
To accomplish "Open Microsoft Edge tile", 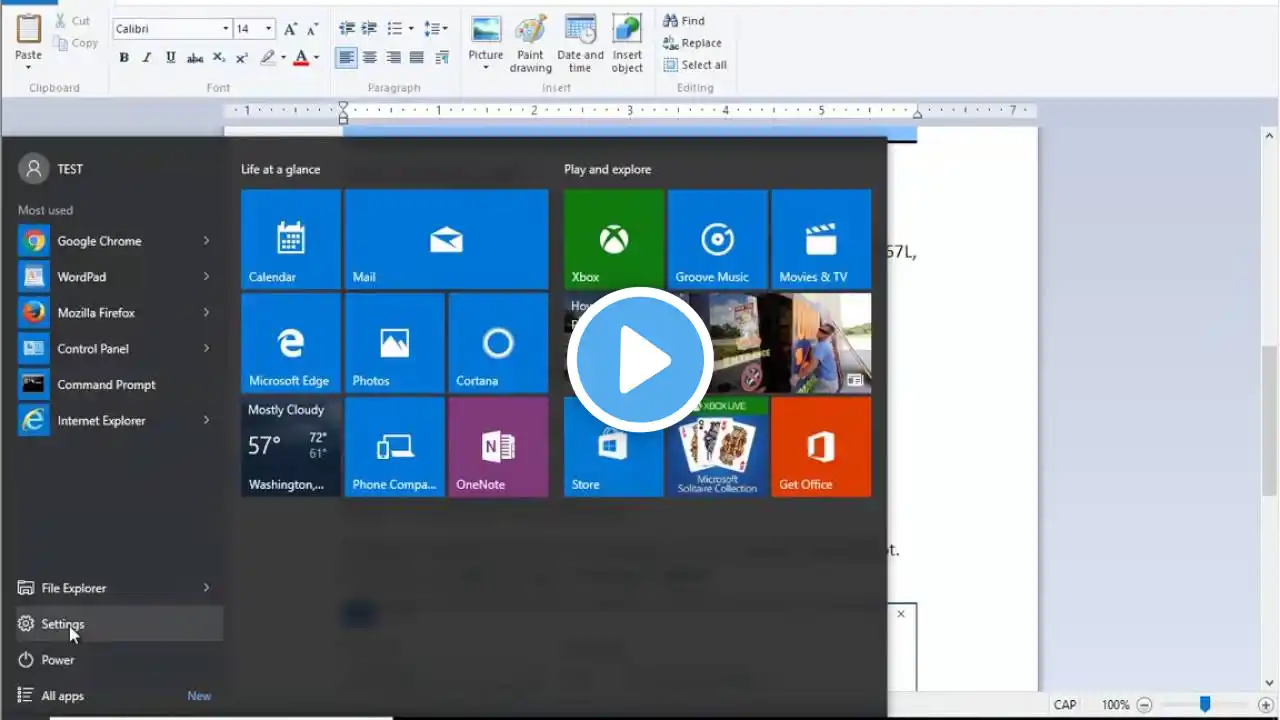I will 290,343.
